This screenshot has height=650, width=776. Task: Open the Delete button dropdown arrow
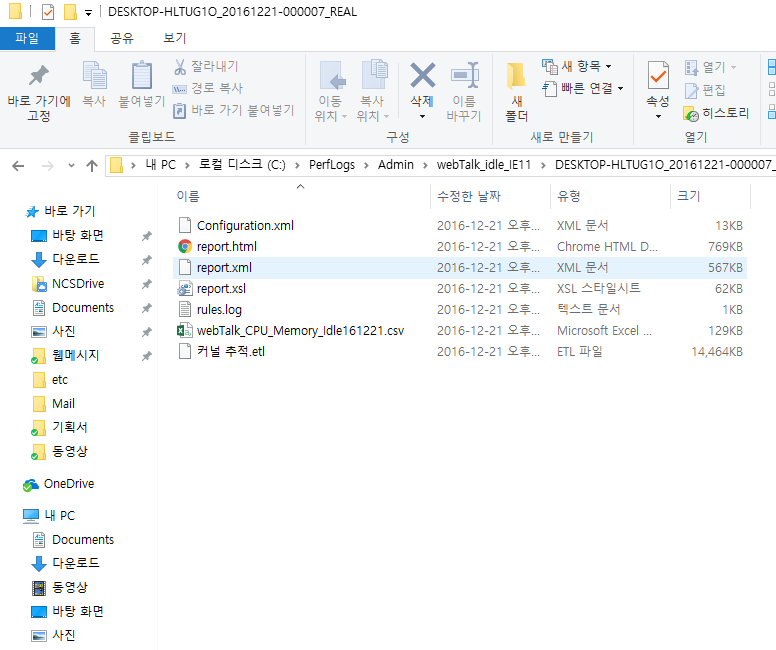pos(422,116)
